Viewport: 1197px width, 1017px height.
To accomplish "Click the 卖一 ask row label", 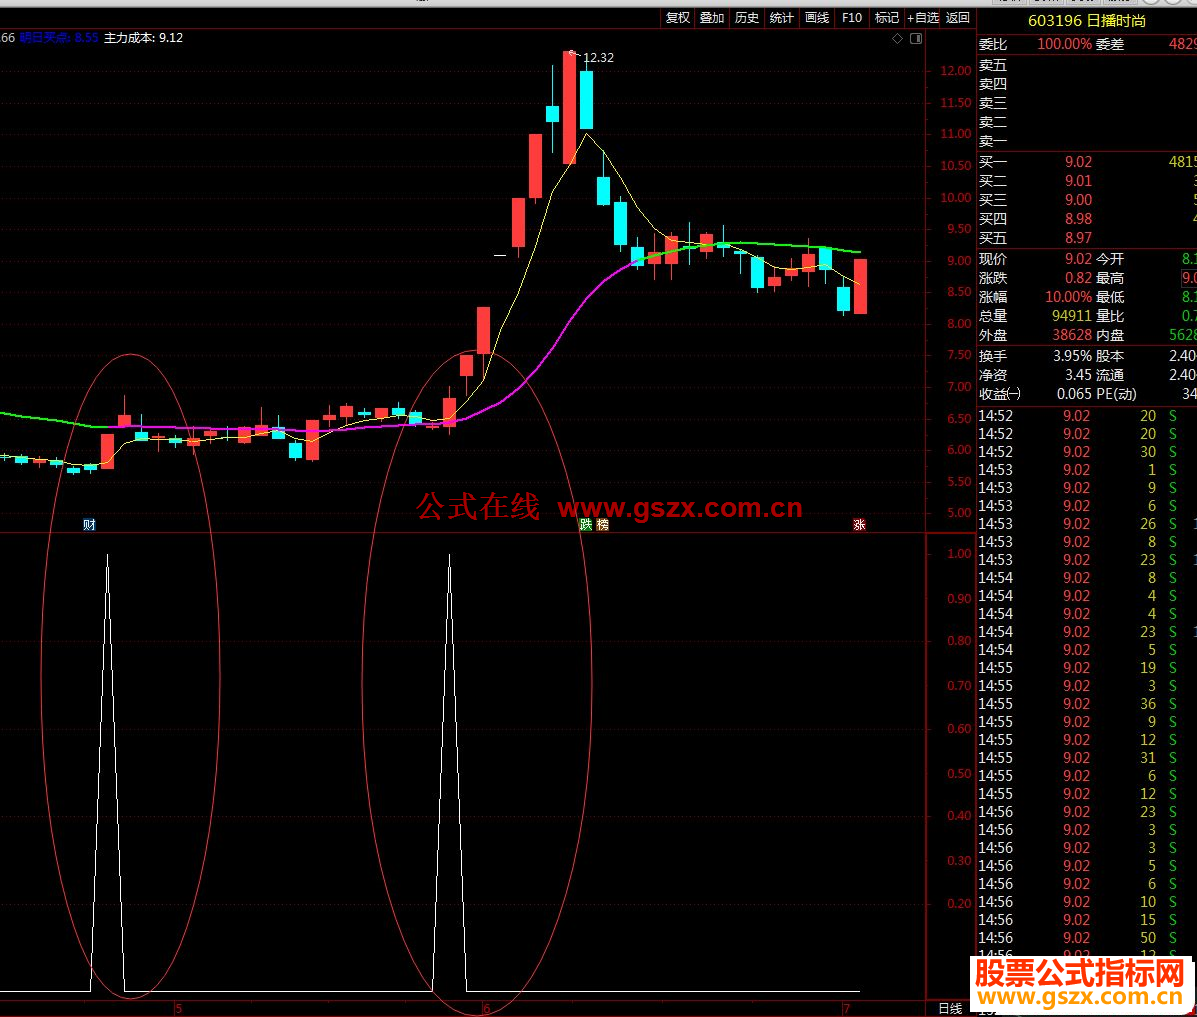I will [x=993, y=141].
